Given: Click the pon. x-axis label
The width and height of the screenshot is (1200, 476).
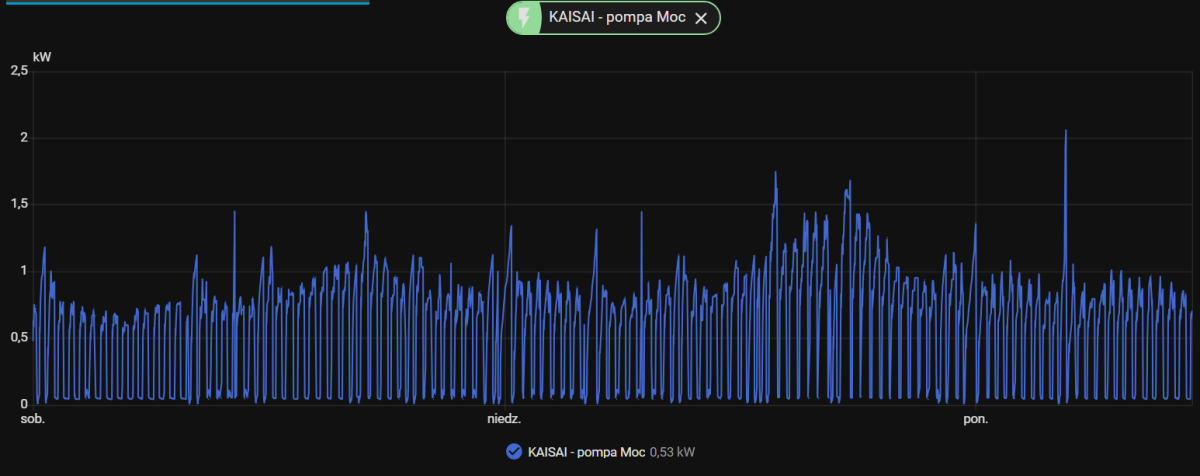Looking at the screenshot, I should coord(976,419).
